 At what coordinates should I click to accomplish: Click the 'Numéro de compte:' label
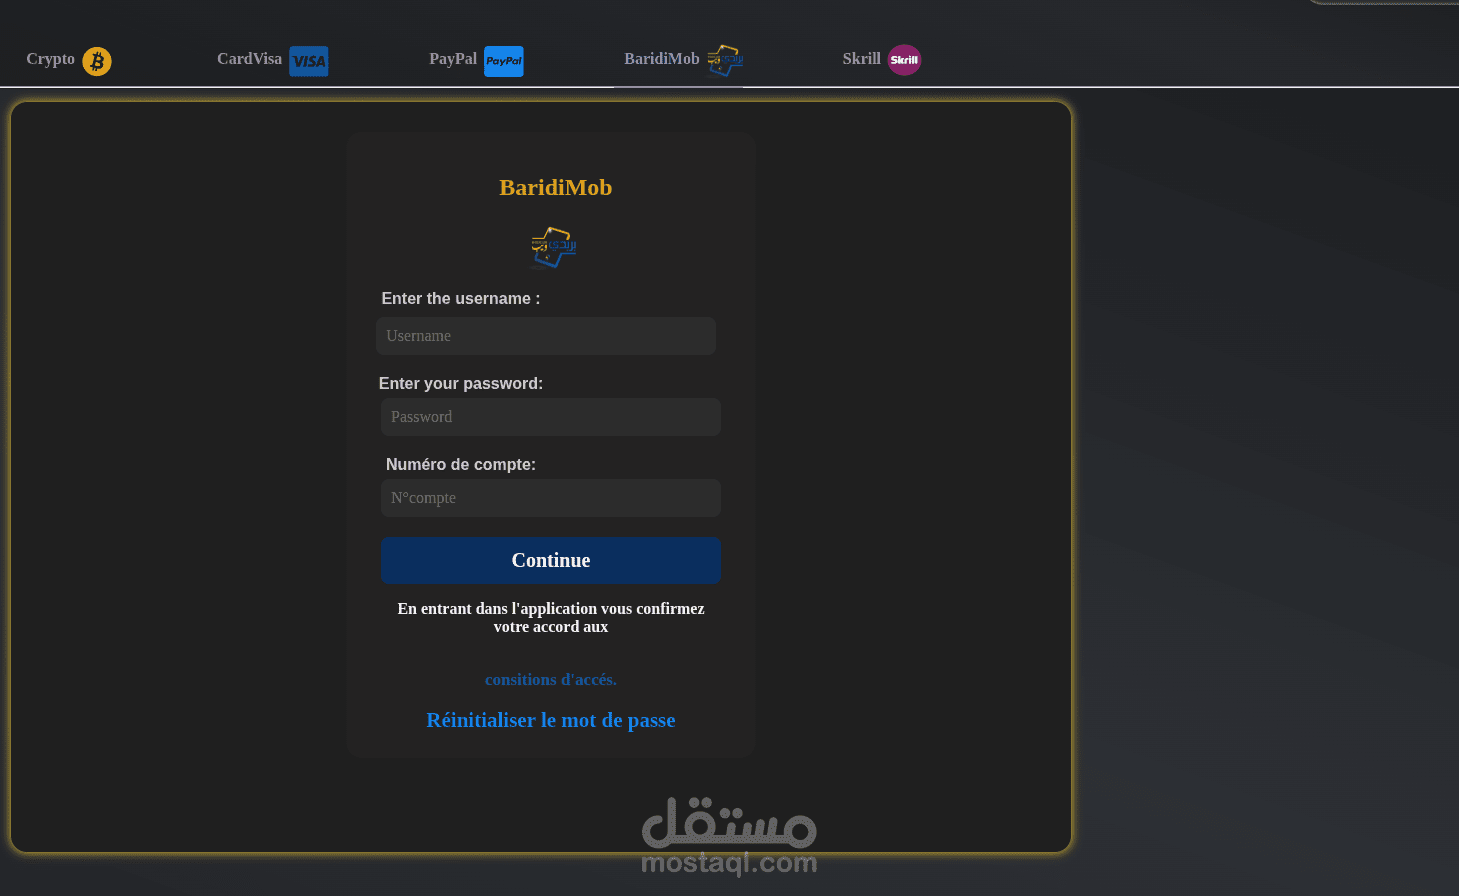click(460, 464)
